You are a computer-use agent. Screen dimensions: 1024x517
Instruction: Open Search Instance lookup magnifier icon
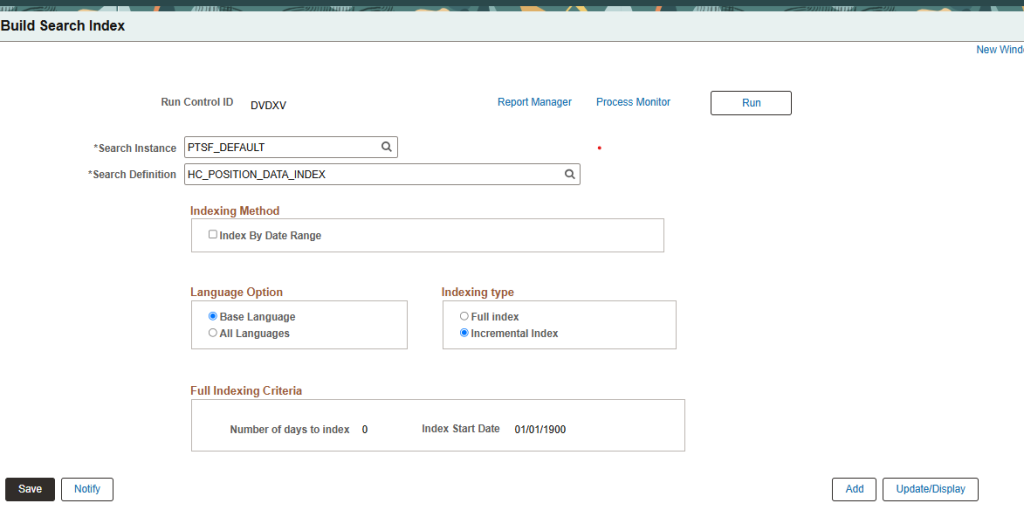pyautogui.click(x=387, y=147)
